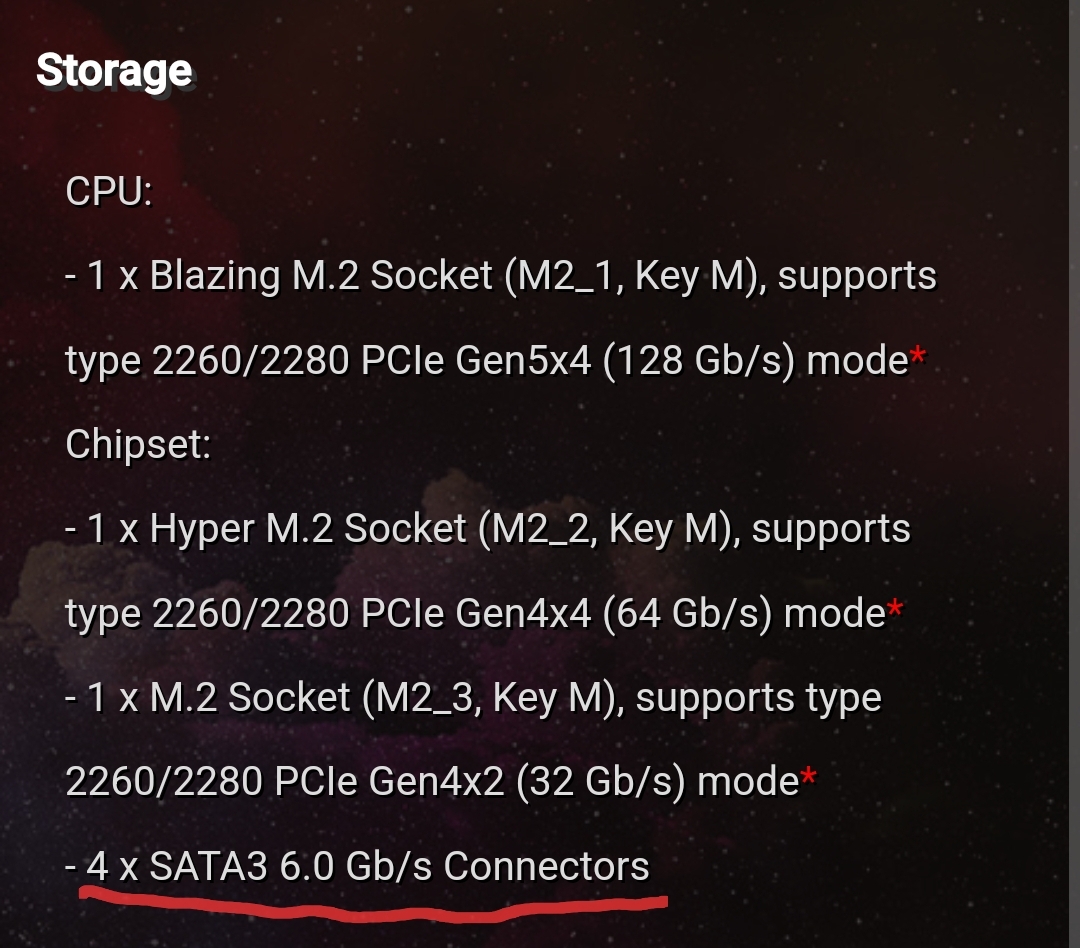Click the Storage section heading

(114, 71)
